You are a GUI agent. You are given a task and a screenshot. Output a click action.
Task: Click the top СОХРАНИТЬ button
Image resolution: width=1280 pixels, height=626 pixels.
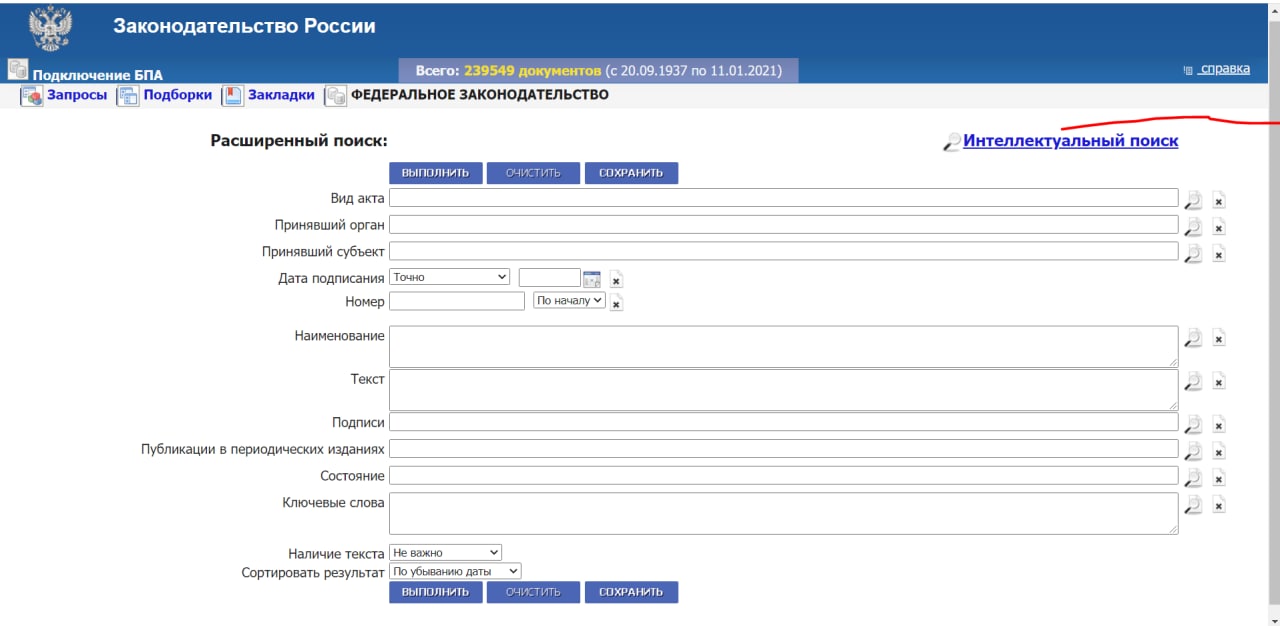click(x=631, y=173)
